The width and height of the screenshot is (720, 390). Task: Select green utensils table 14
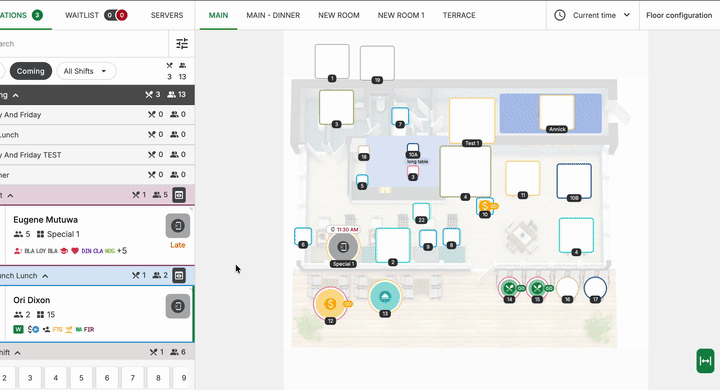click(x=509, y=288)
